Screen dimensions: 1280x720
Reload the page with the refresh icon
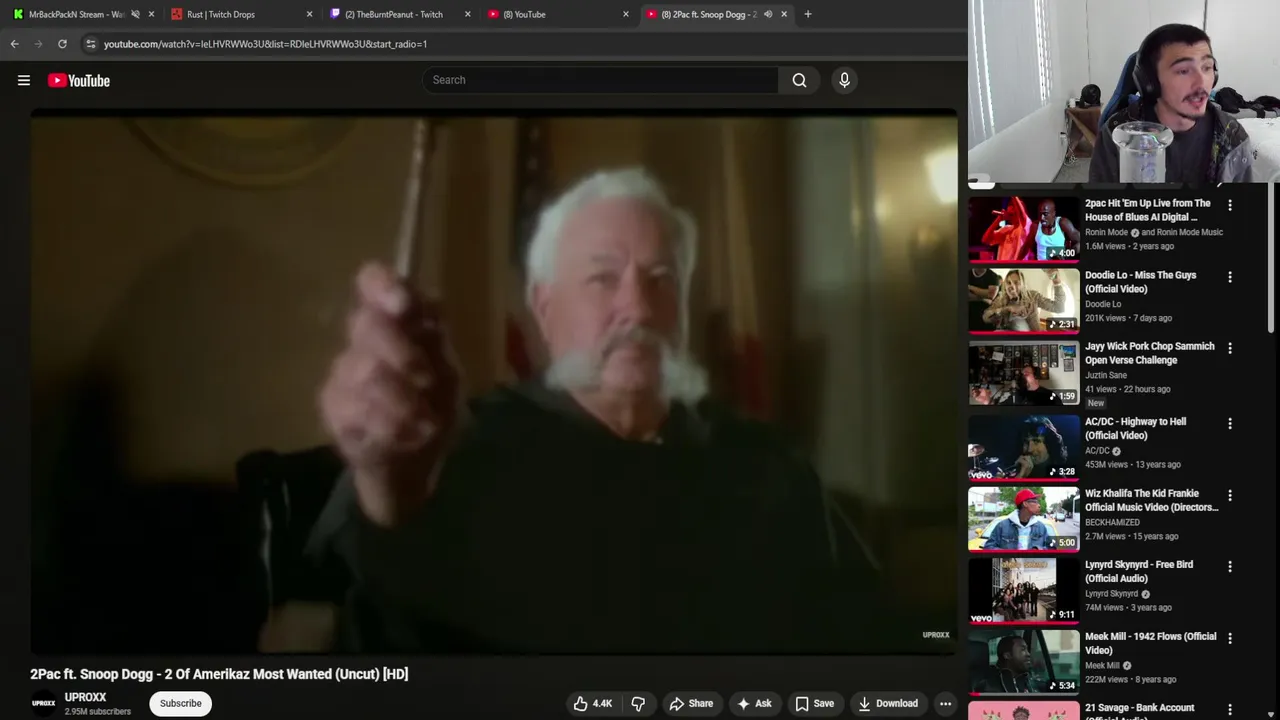62,44
